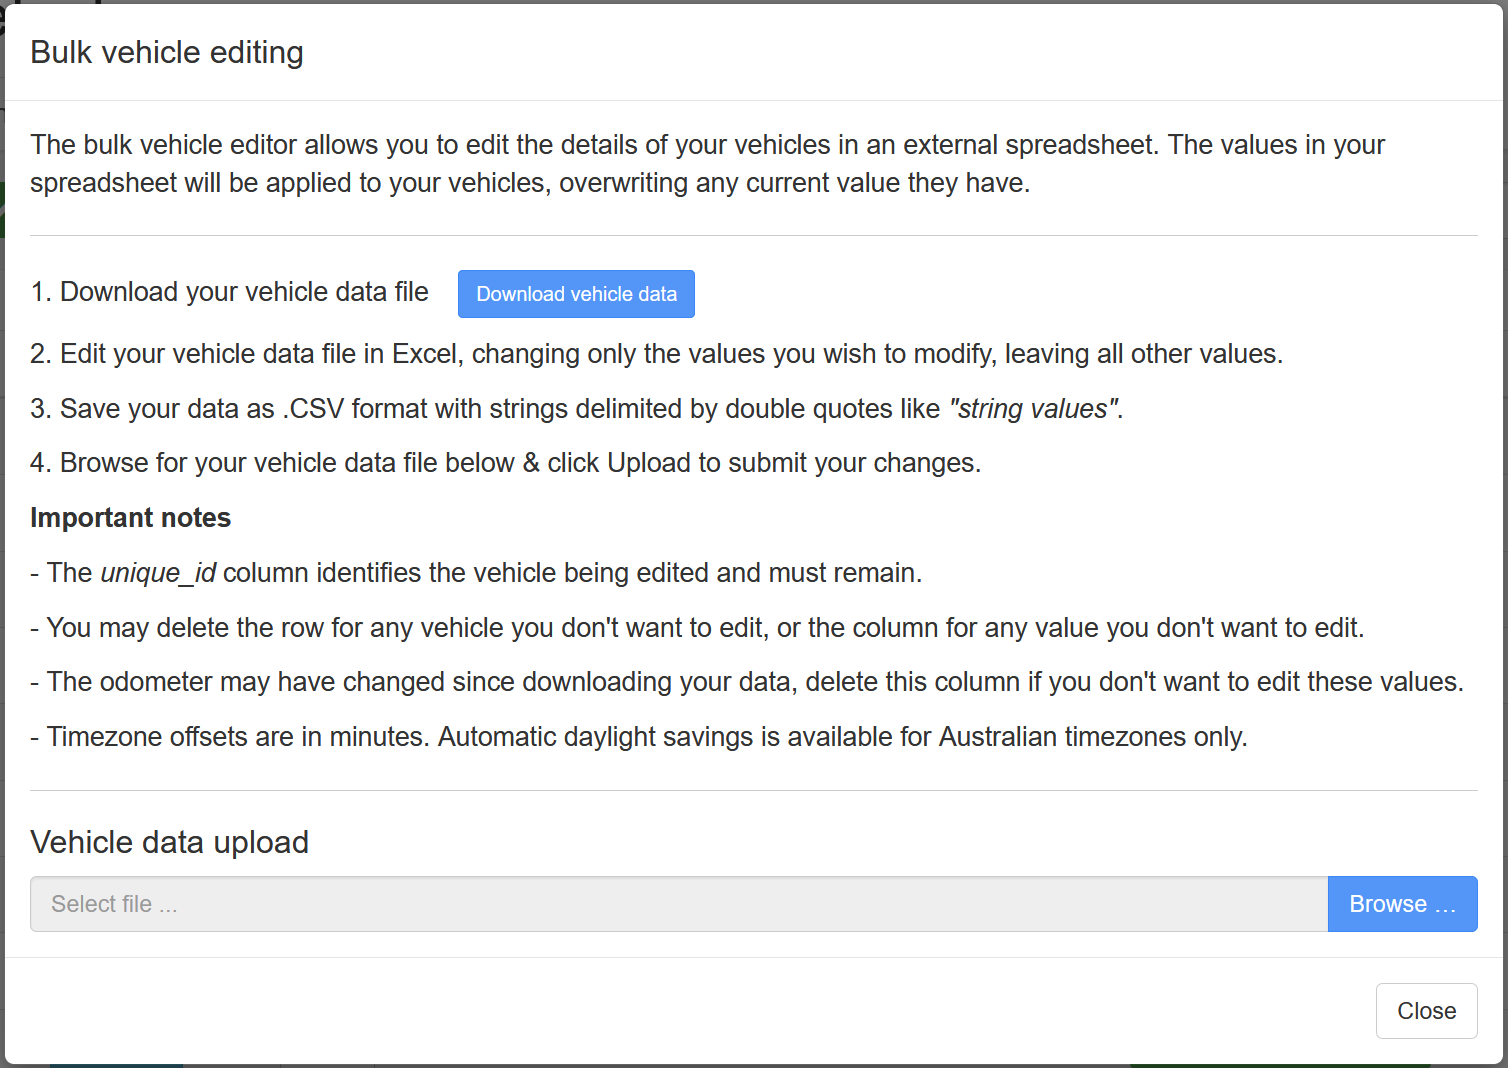Close the Bulk vehicle editing dialog
This screenshot has width=1508, height=1068.
pyautogui.click(x=1426, y=1011)
